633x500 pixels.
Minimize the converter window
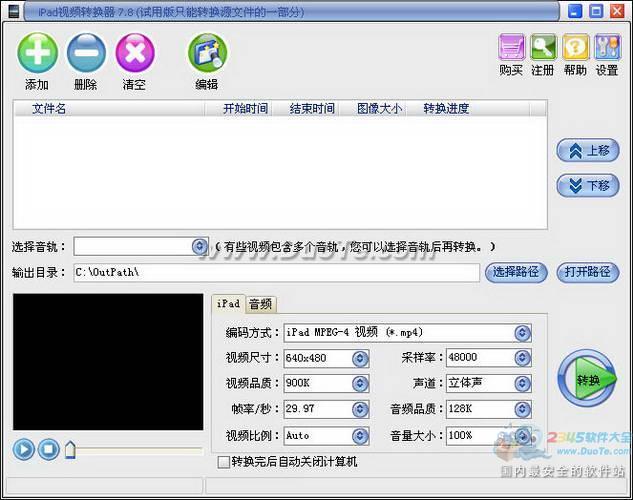pyautogui.click(x=575, y=11)
